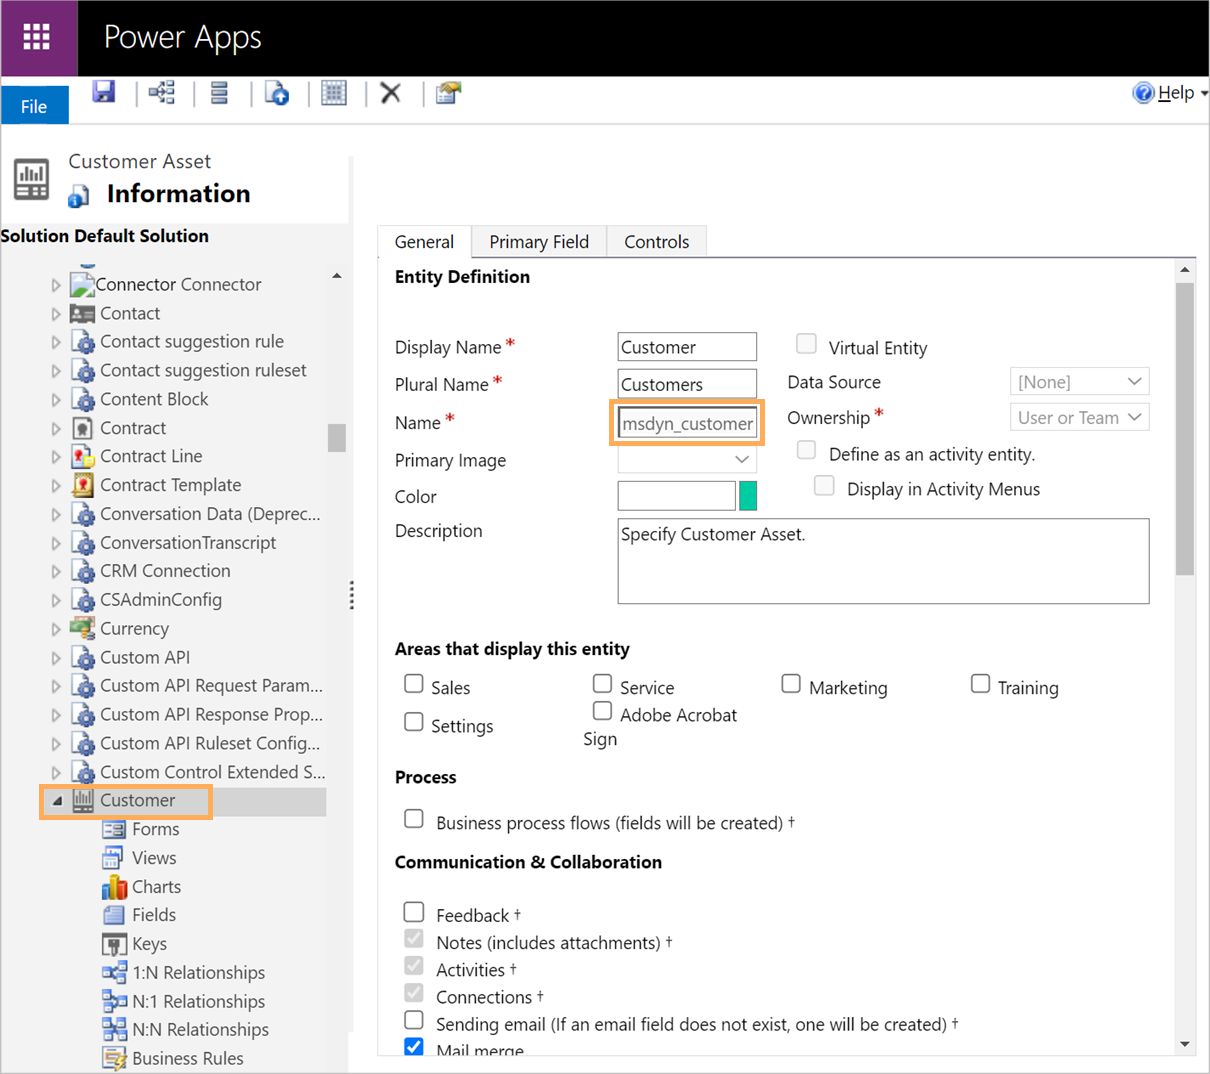Check the Feedback checkbox
The width and height of the screenshot is (1210, 1074).
tap(414, 911)
